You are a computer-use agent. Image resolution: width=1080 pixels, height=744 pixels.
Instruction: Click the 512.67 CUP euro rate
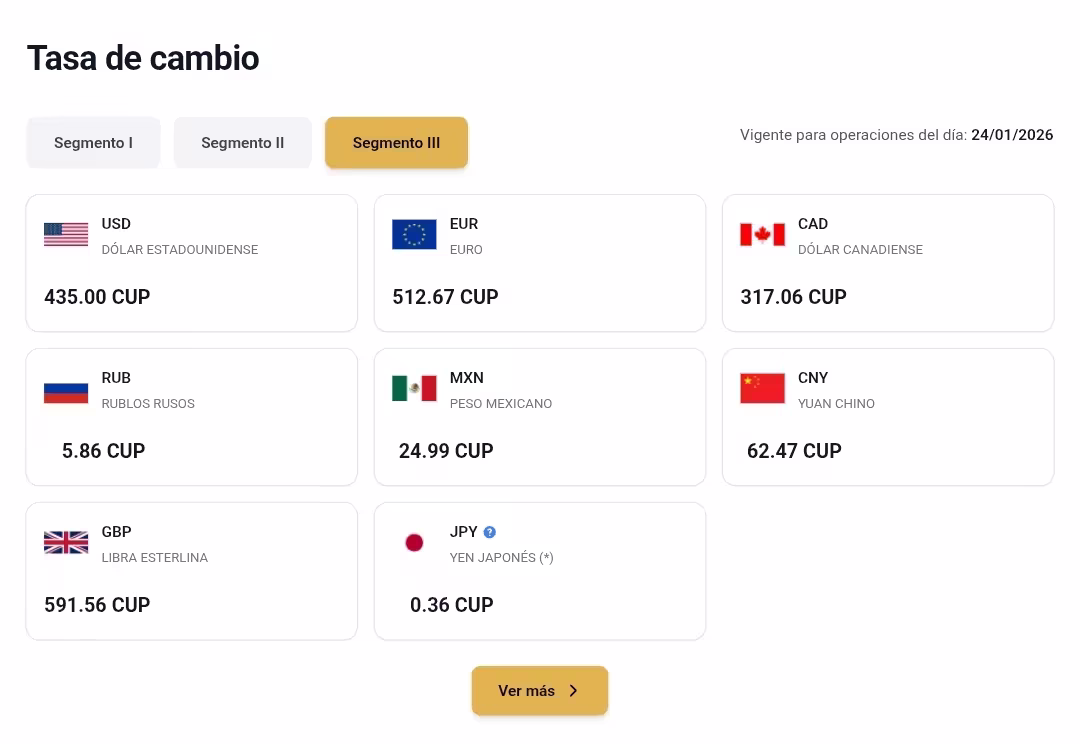point(445,297)
